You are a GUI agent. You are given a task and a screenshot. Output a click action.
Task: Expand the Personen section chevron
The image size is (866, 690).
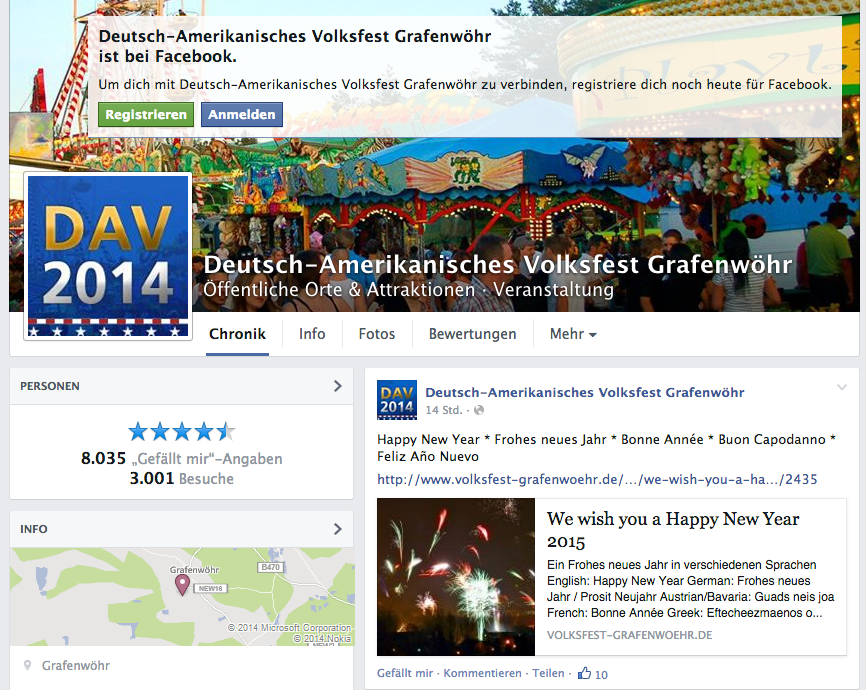[338, 386]
